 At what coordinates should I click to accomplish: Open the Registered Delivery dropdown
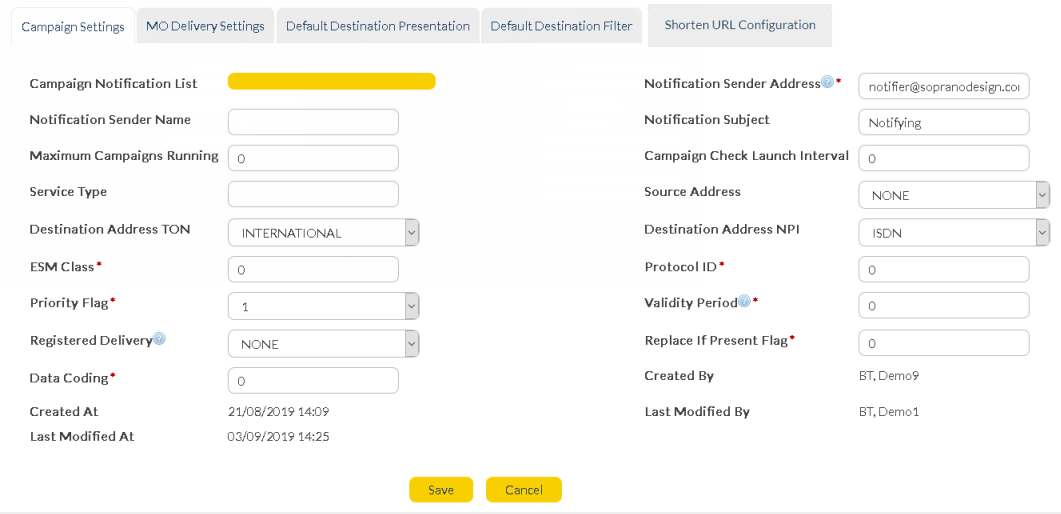[323, 343]
